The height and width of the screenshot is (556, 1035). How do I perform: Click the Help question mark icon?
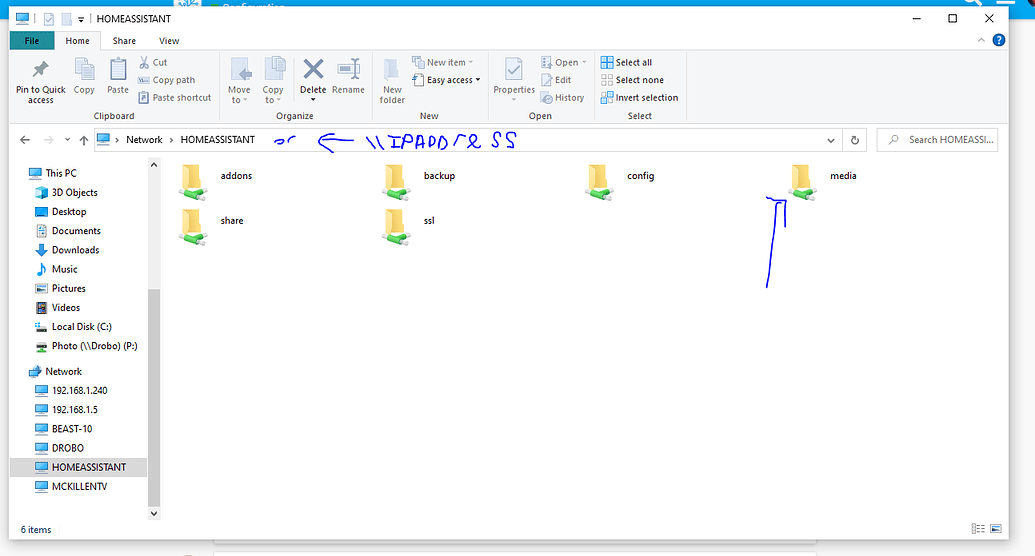tap(999, 40)
